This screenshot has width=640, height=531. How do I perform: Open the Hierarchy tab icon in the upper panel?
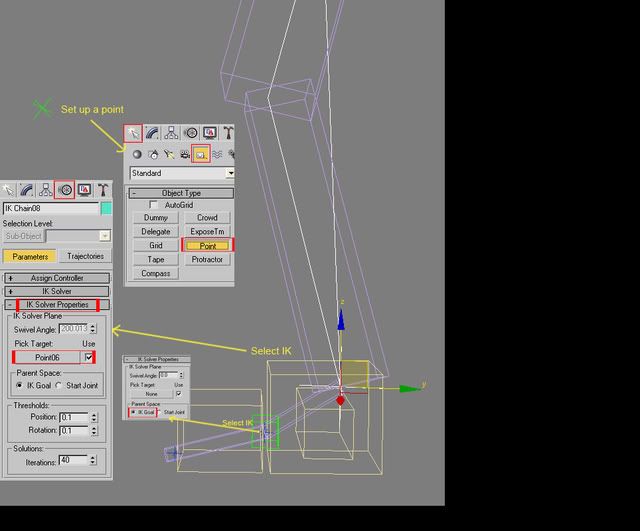click(x=171, y=133)
